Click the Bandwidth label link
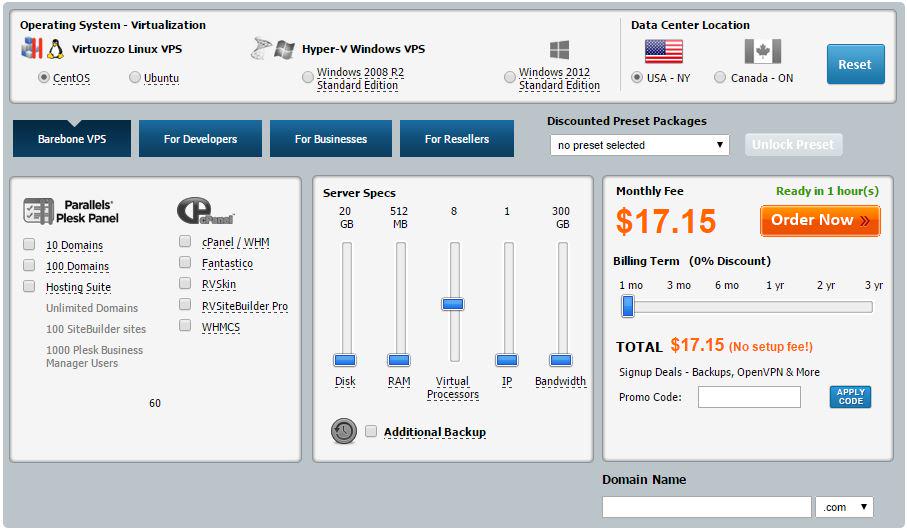 coord(561,381)
